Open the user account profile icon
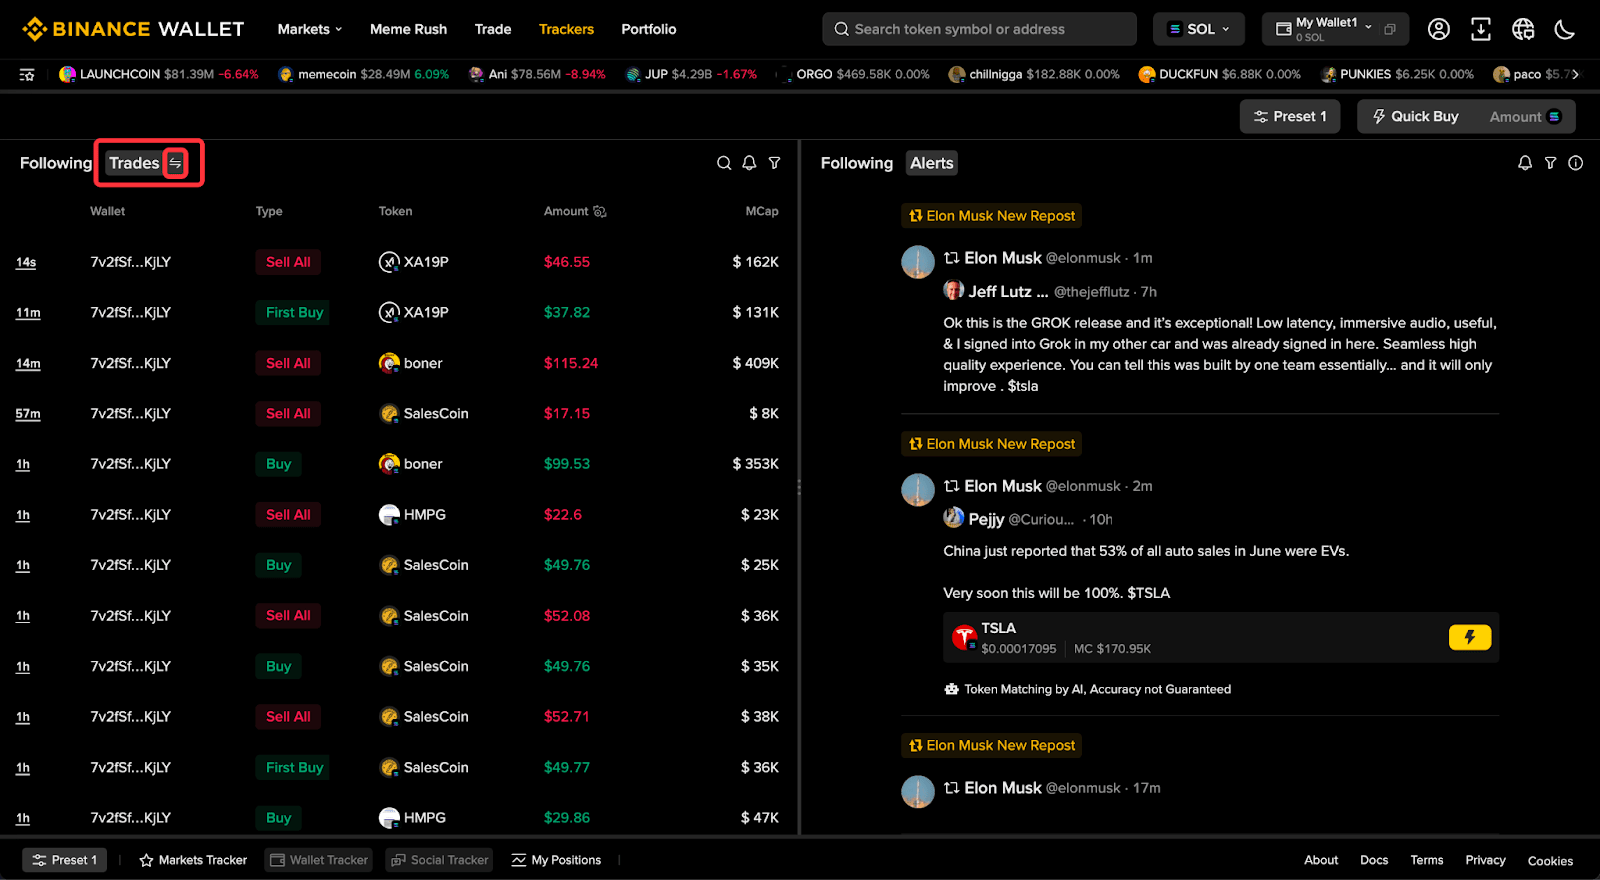 point(1439,29)
